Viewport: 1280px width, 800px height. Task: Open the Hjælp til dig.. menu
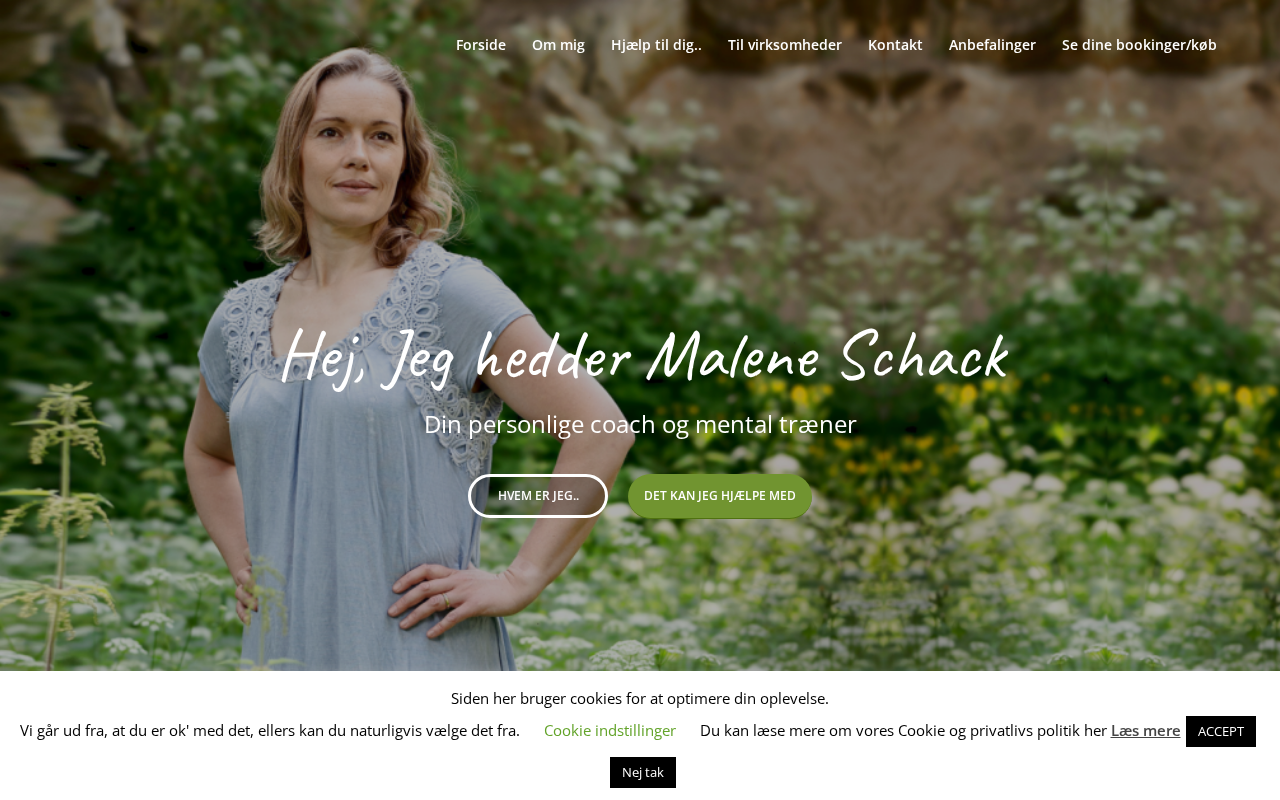tap(656, 45)
